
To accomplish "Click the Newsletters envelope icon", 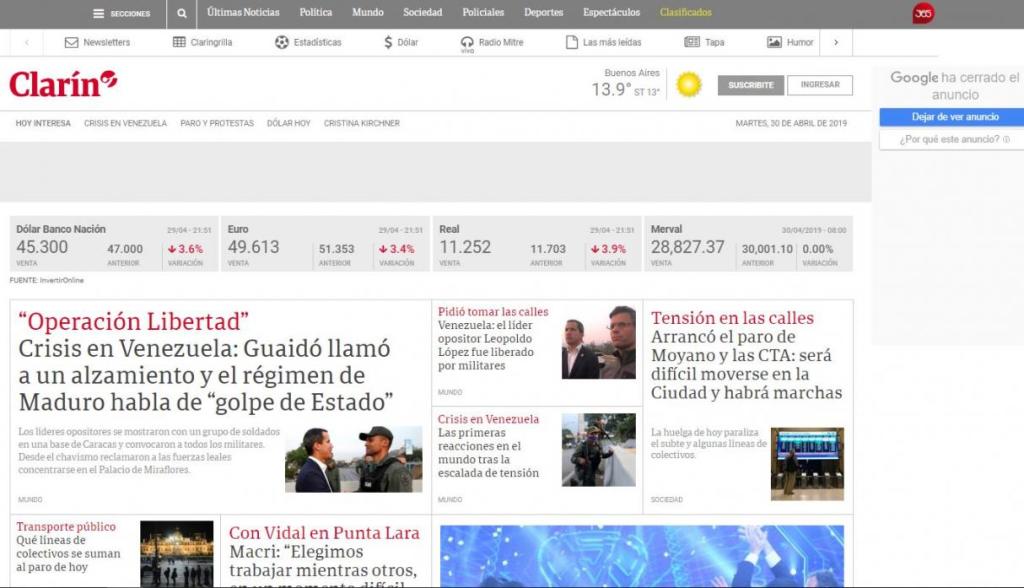I will tap(71, 42).
